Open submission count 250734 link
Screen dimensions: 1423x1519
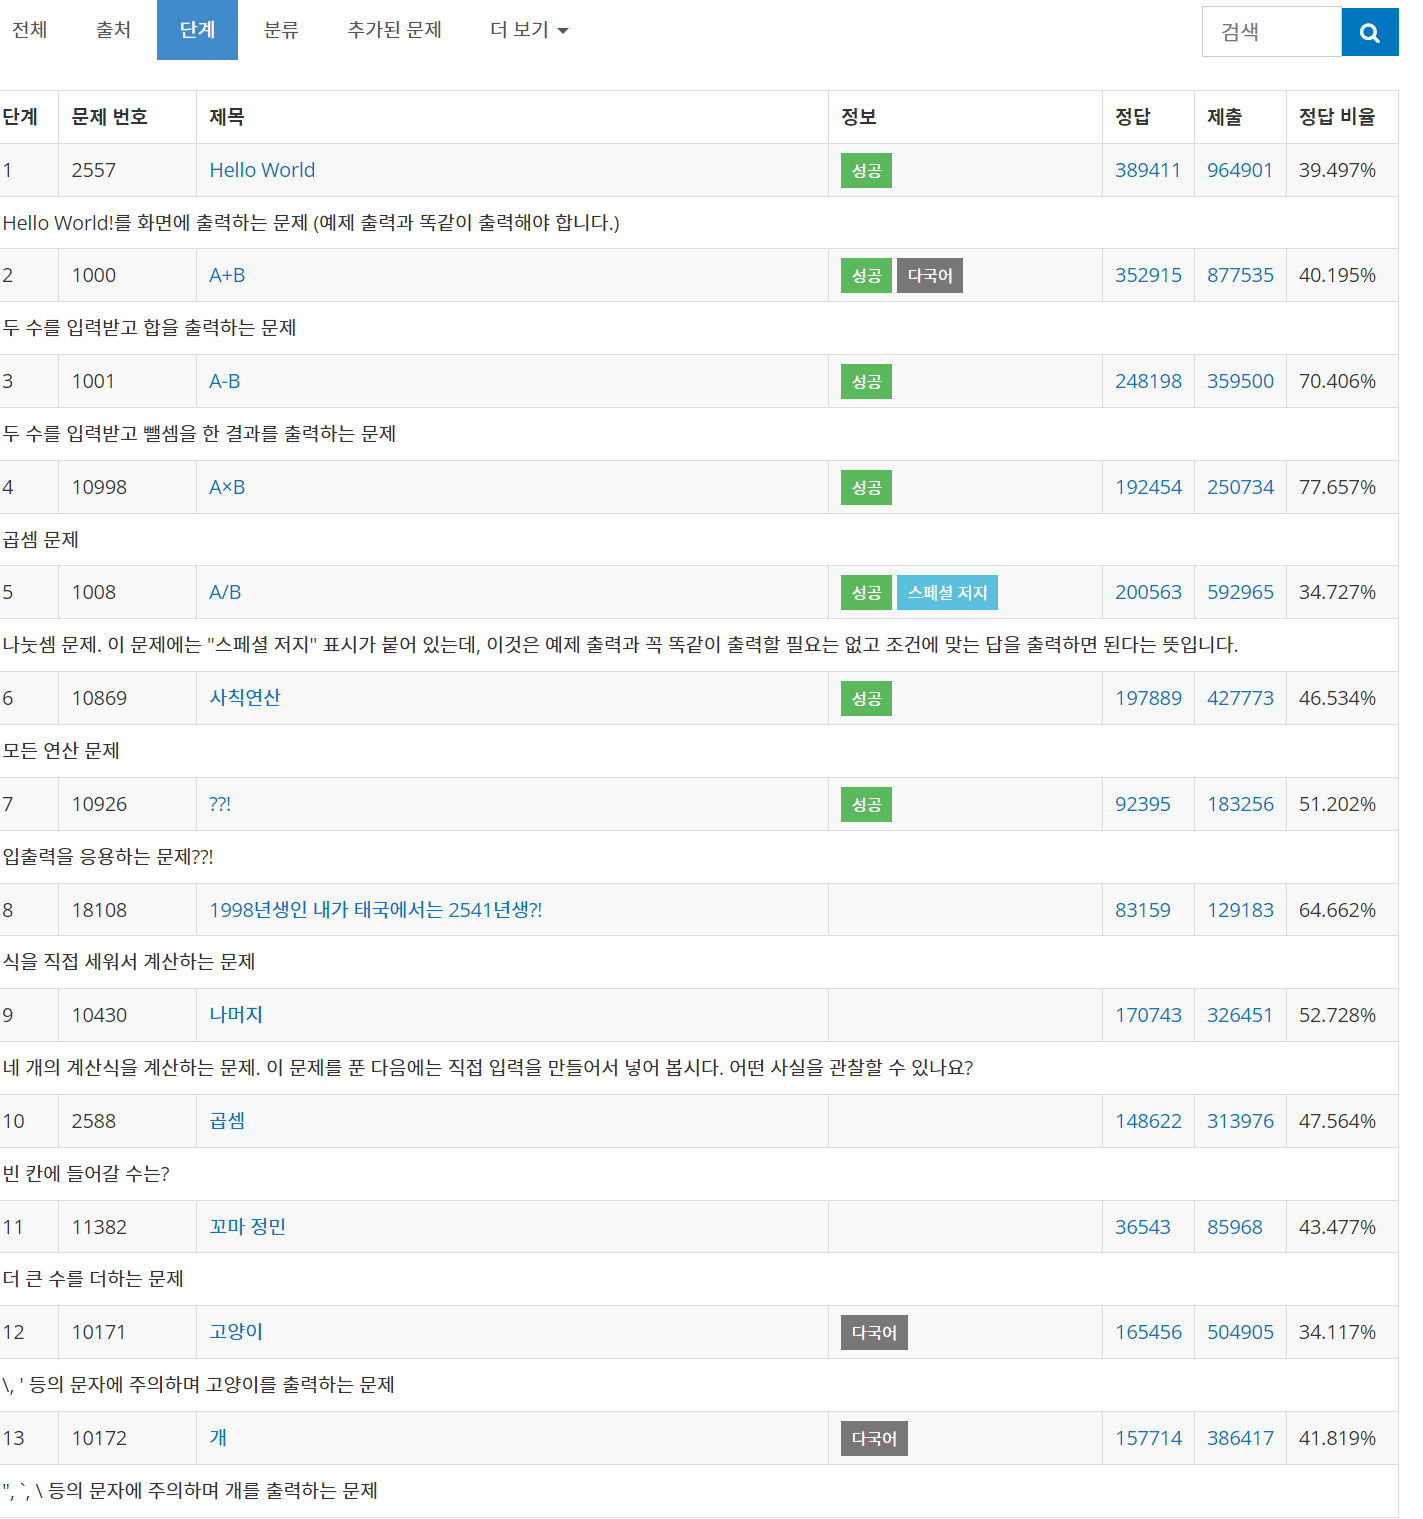[1240, 487]
